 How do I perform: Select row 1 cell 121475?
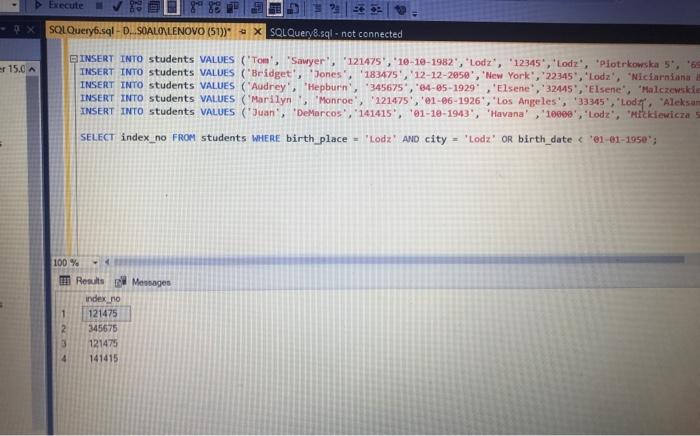point(106,313)
